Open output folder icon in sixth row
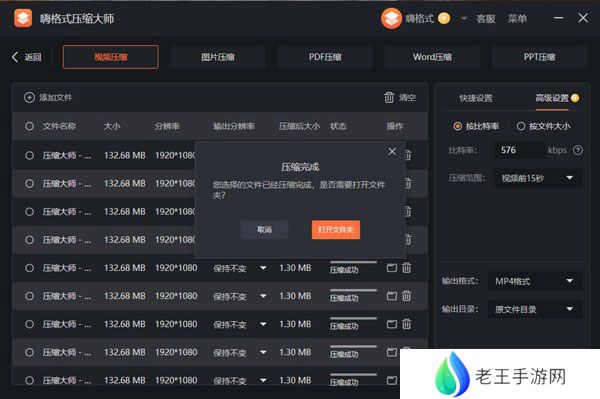The image size is (600, 399). 391,296
